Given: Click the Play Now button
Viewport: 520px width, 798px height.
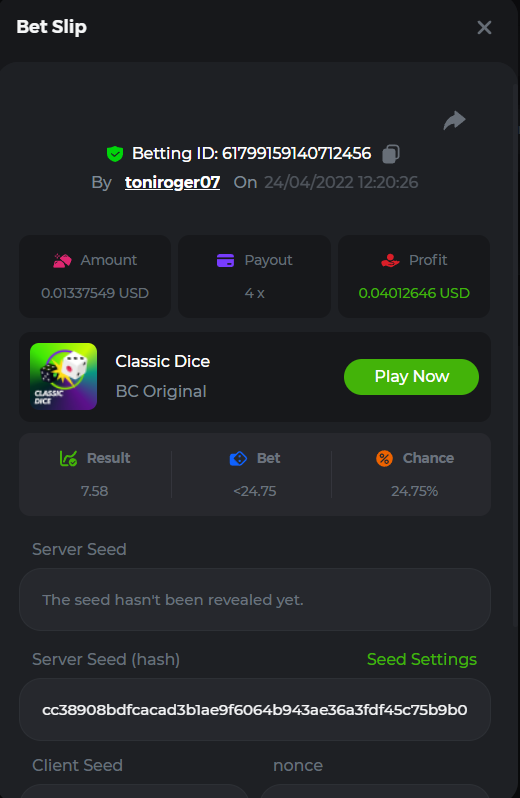Looking at the screenshot, I should pyautogui.click(x=411, y=377).
